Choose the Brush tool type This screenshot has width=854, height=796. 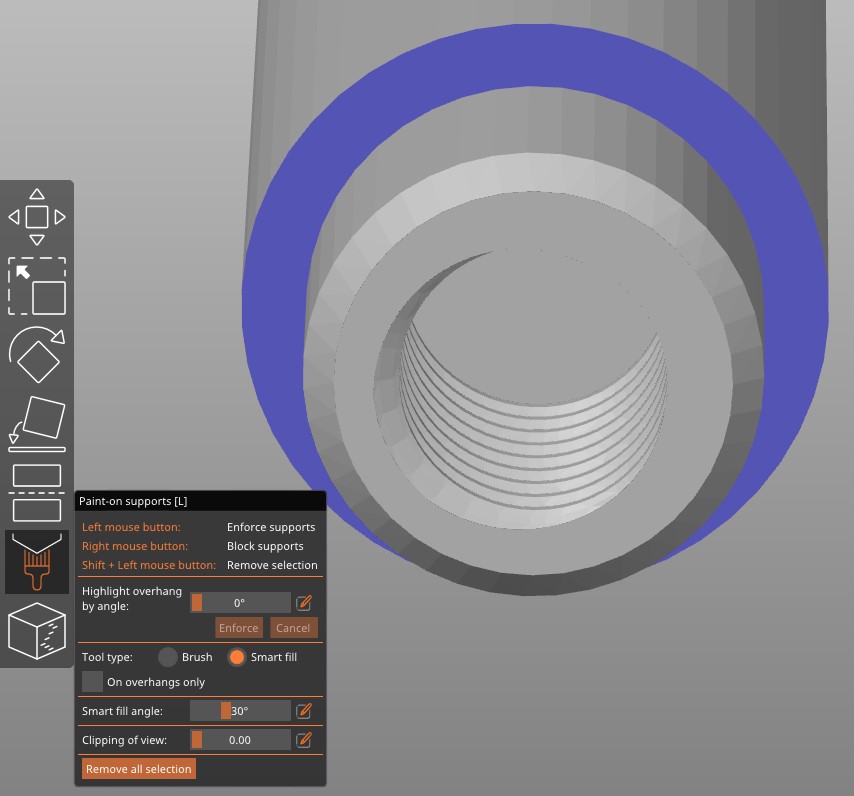point(168,657)
